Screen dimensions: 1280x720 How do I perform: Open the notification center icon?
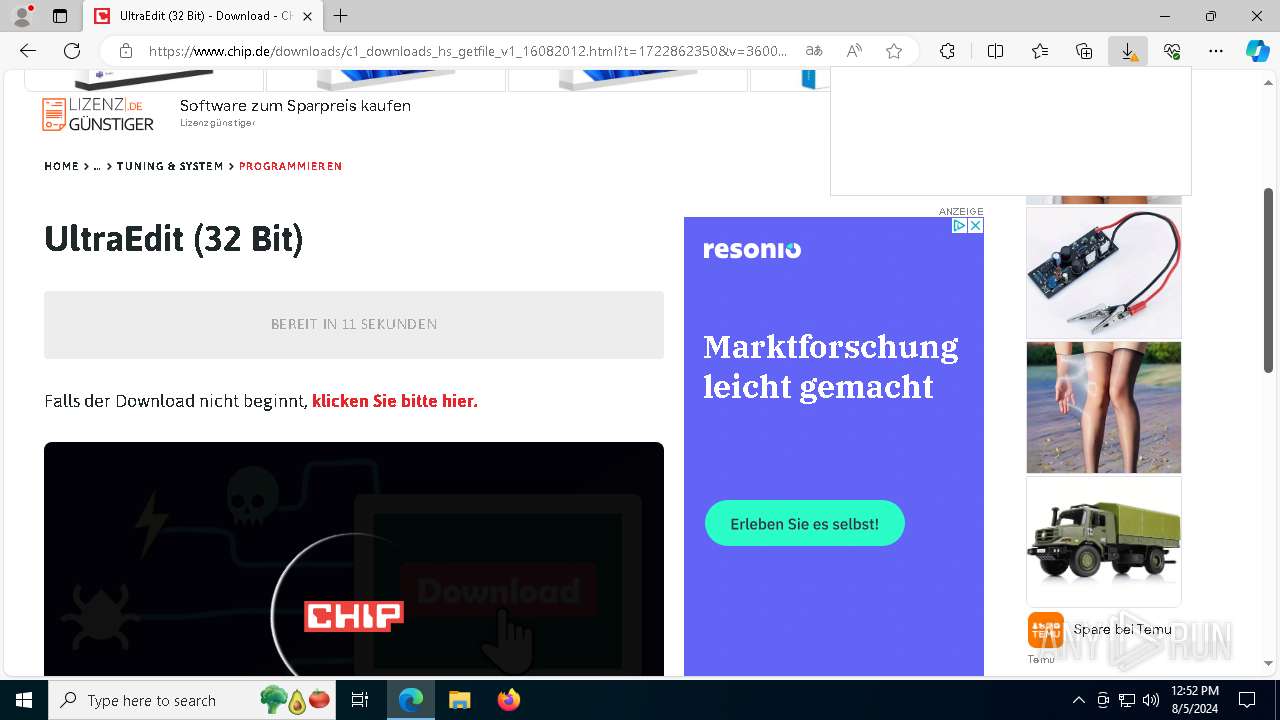(x=1247, y=700)
